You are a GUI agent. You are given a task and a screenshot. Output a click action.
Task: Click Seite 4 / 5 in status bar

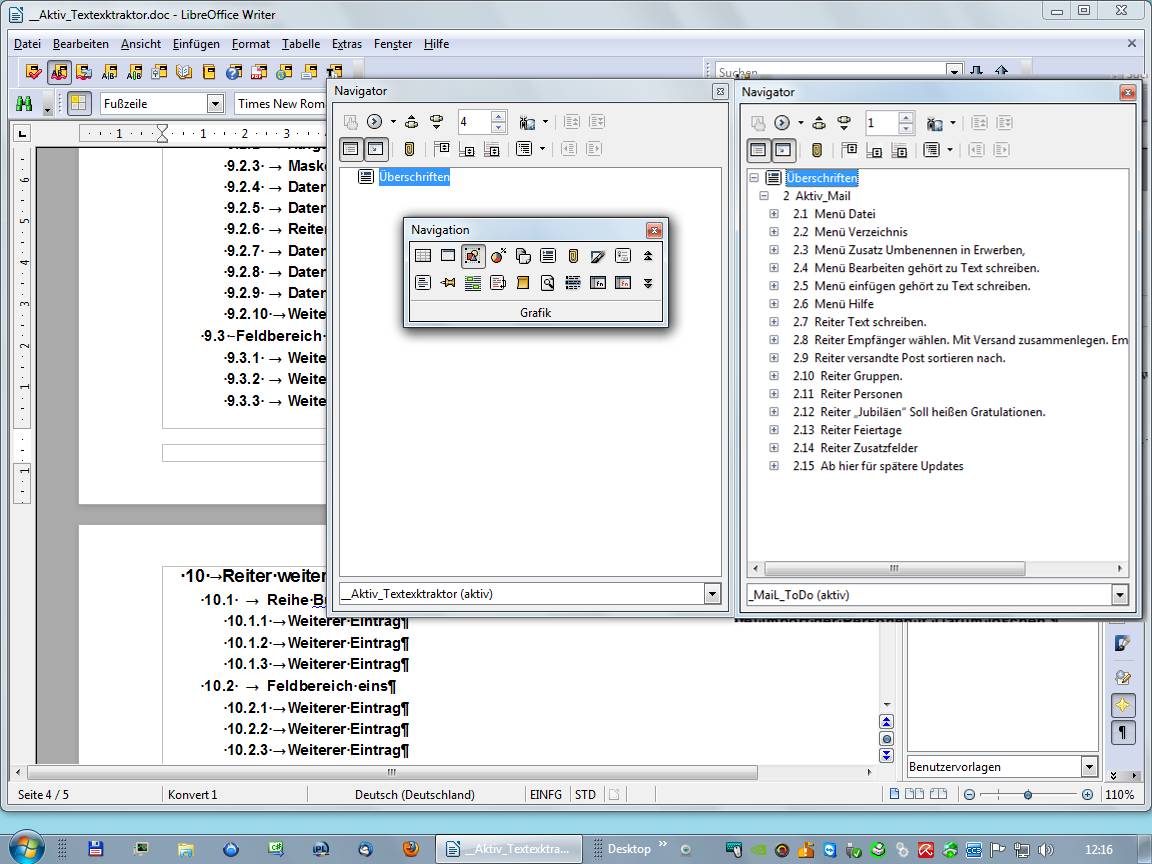(43, 794)
